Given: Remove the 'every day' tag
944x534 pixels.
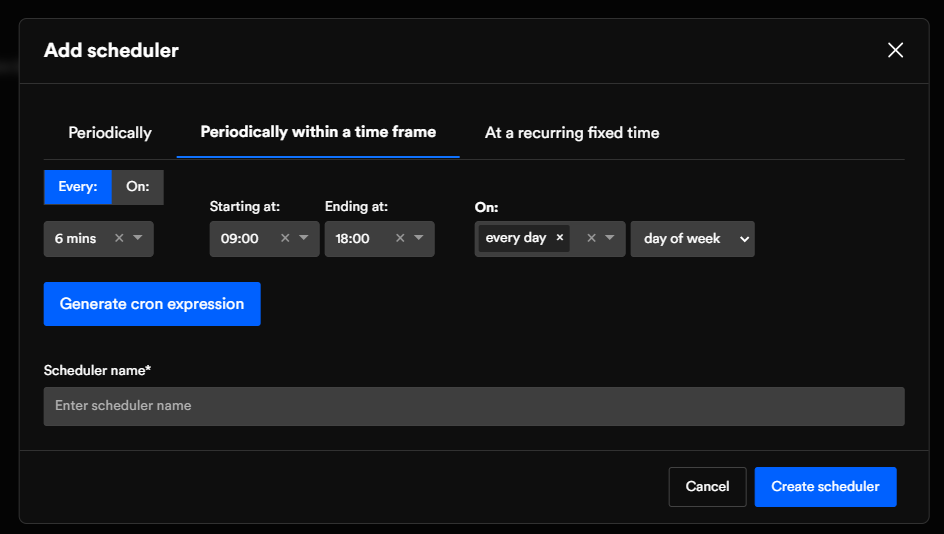Looking at the screenshot, I should [560, 237].
